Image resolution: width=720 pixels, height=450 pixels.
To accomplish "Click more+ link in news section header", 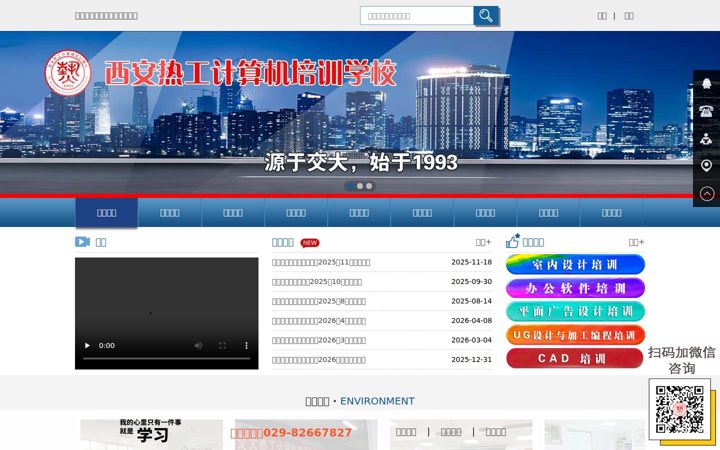I will 484,242.
